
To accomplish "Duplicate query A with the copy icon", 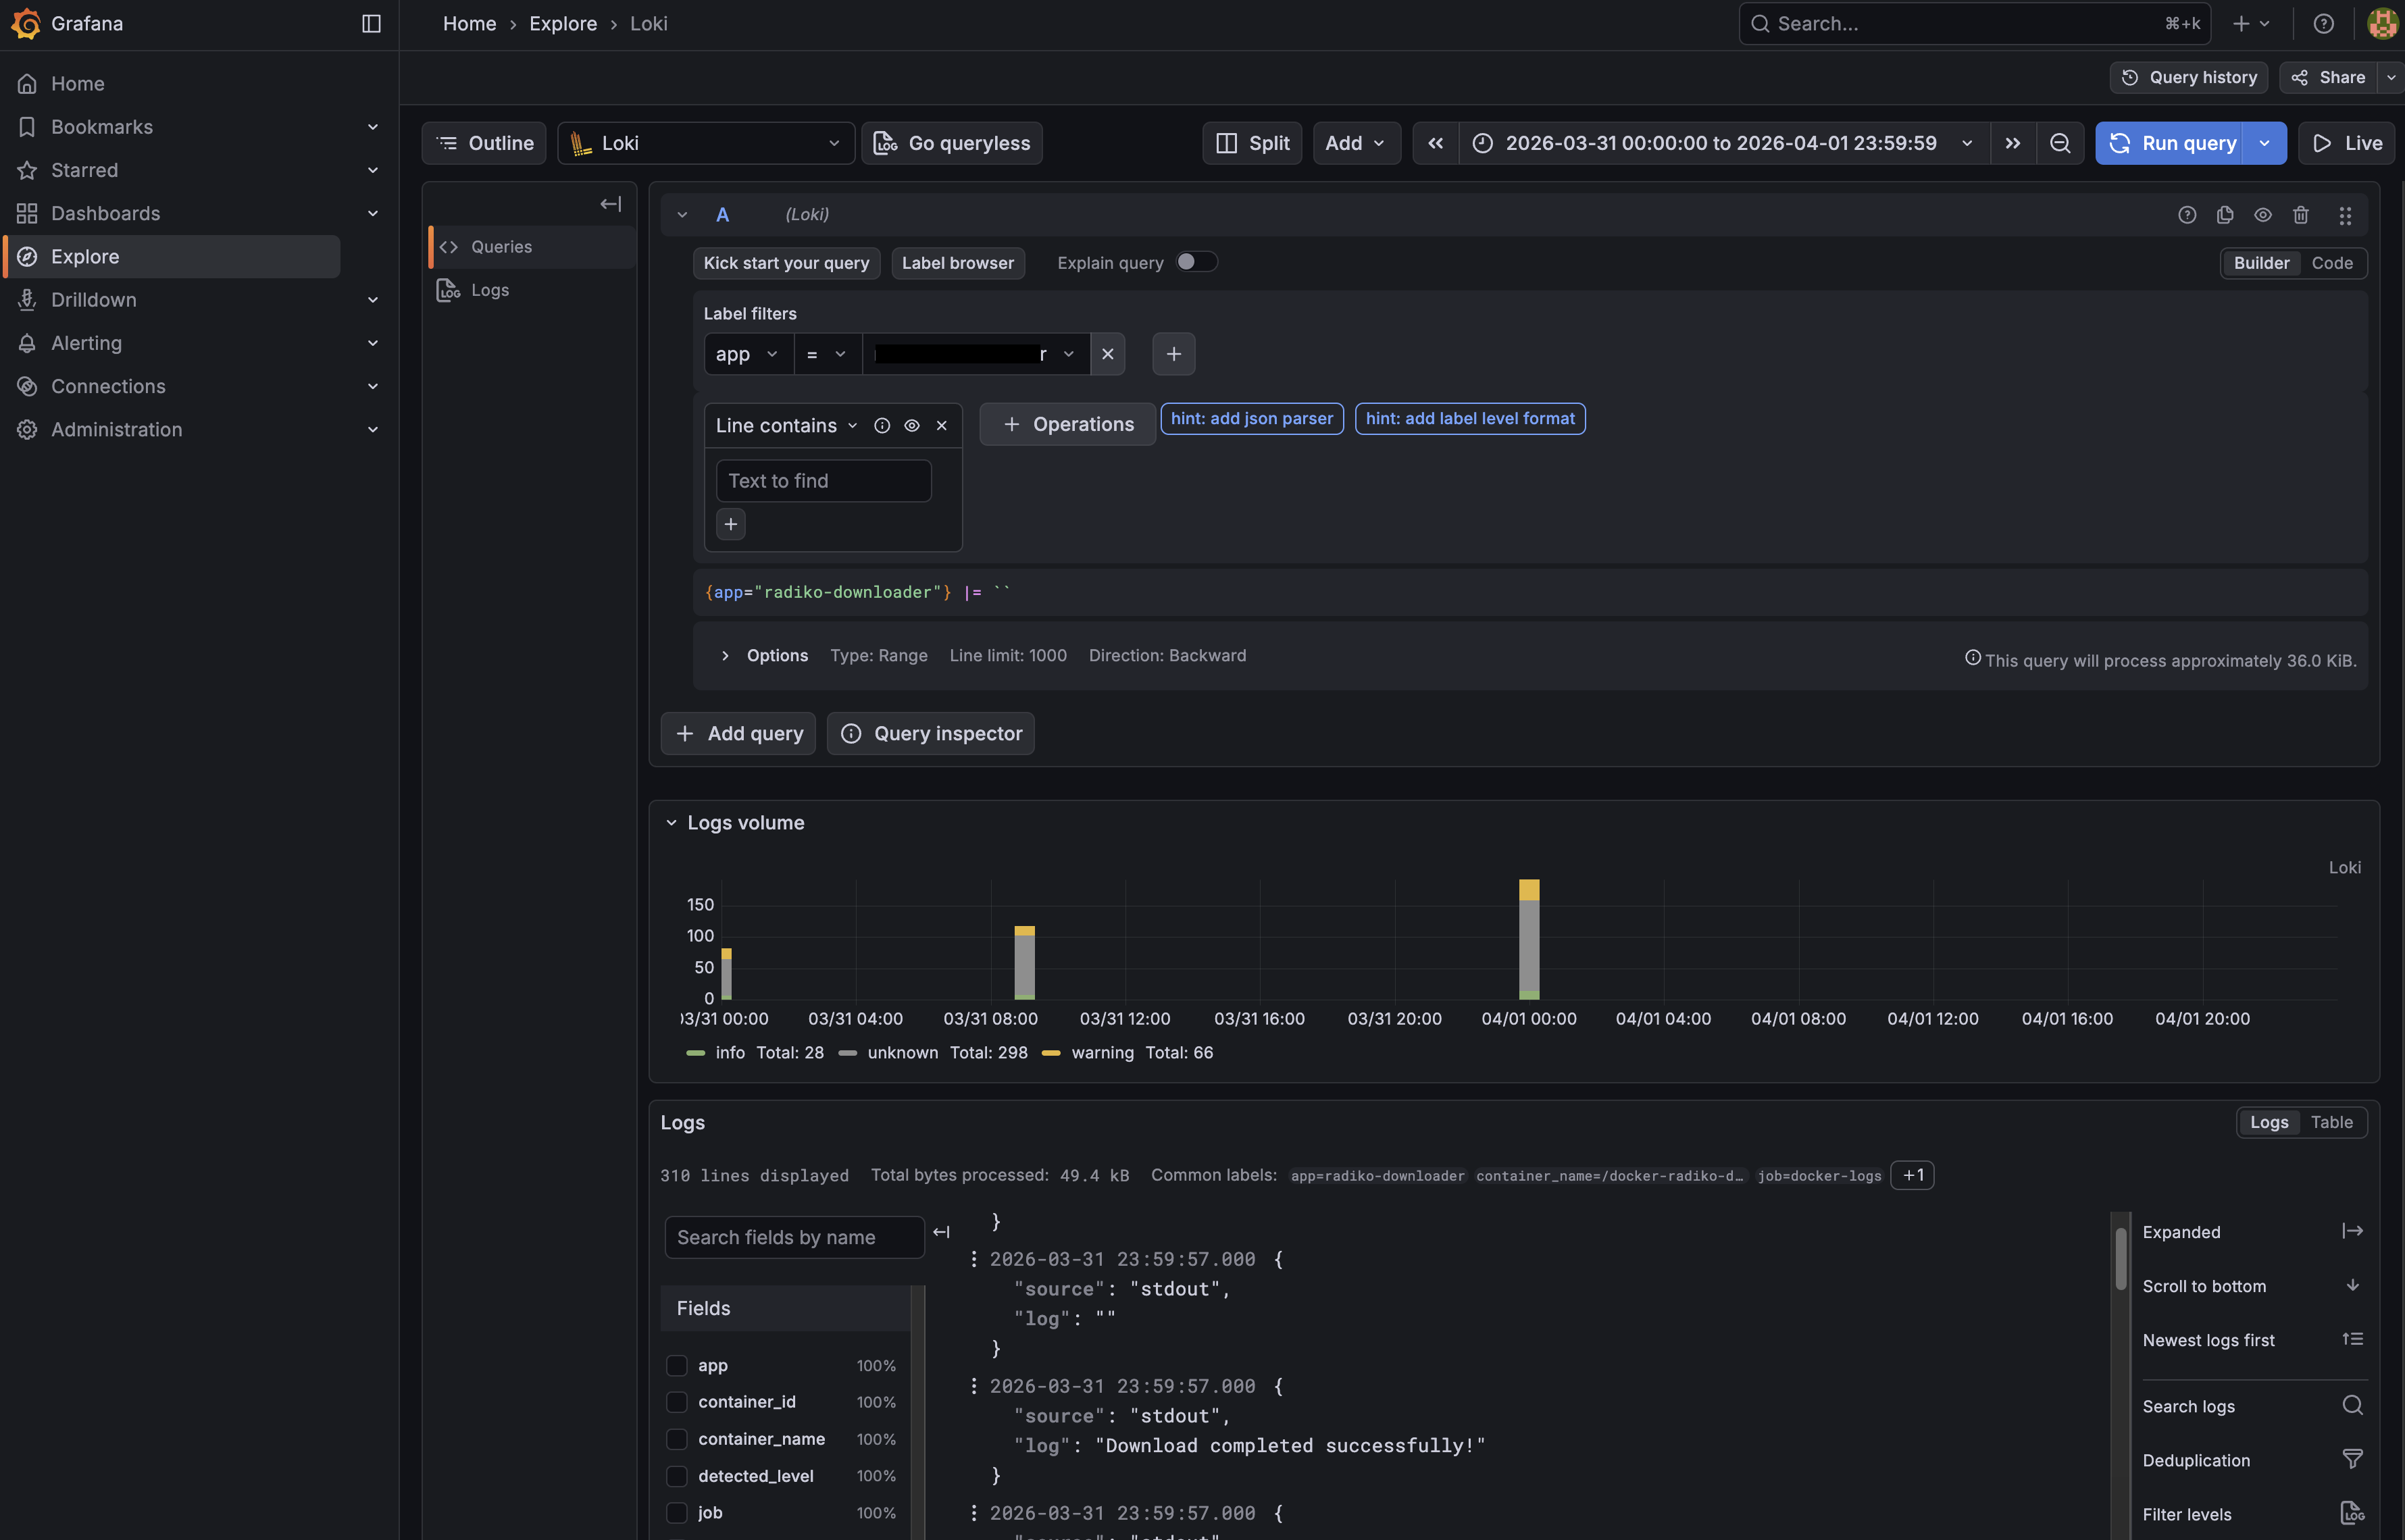I will pyautogui.click(x=2225, y=215).
